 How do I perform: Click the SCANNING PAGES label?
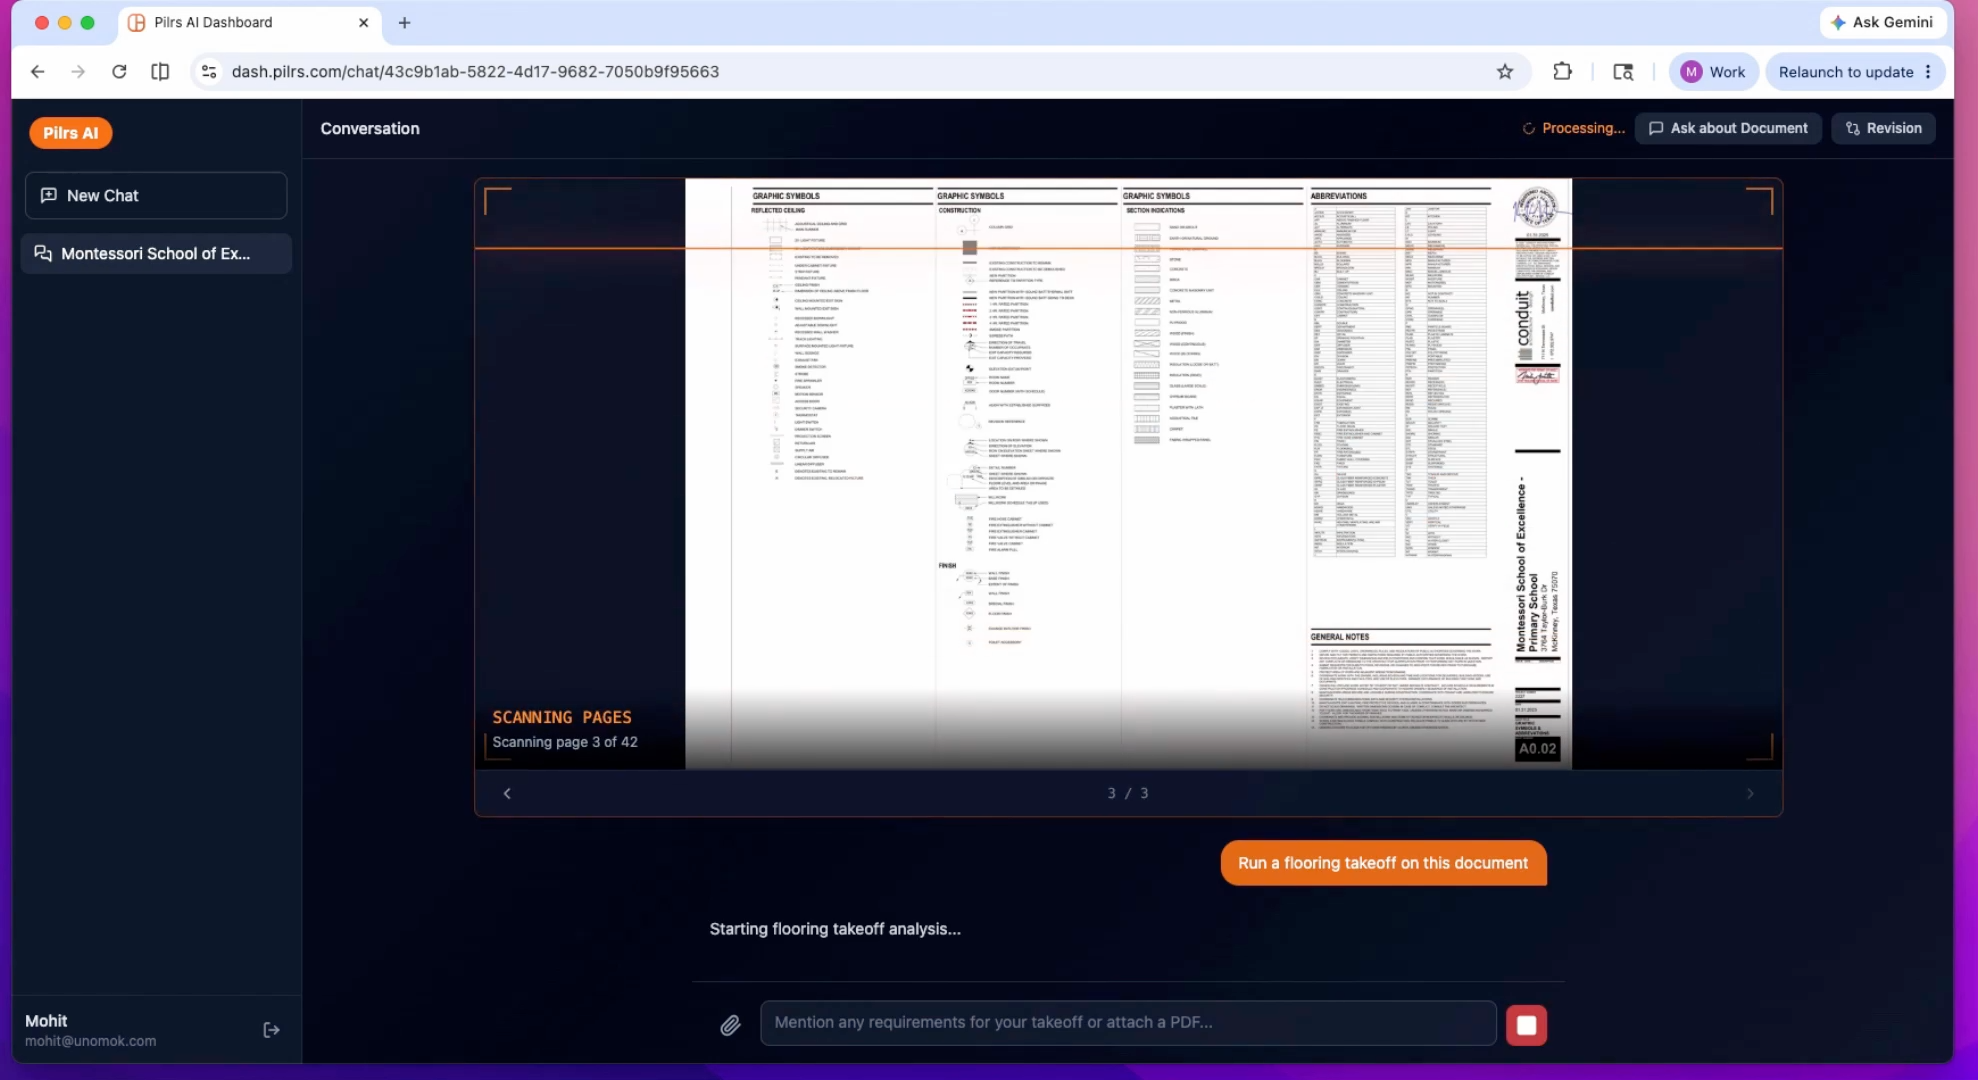562,717
